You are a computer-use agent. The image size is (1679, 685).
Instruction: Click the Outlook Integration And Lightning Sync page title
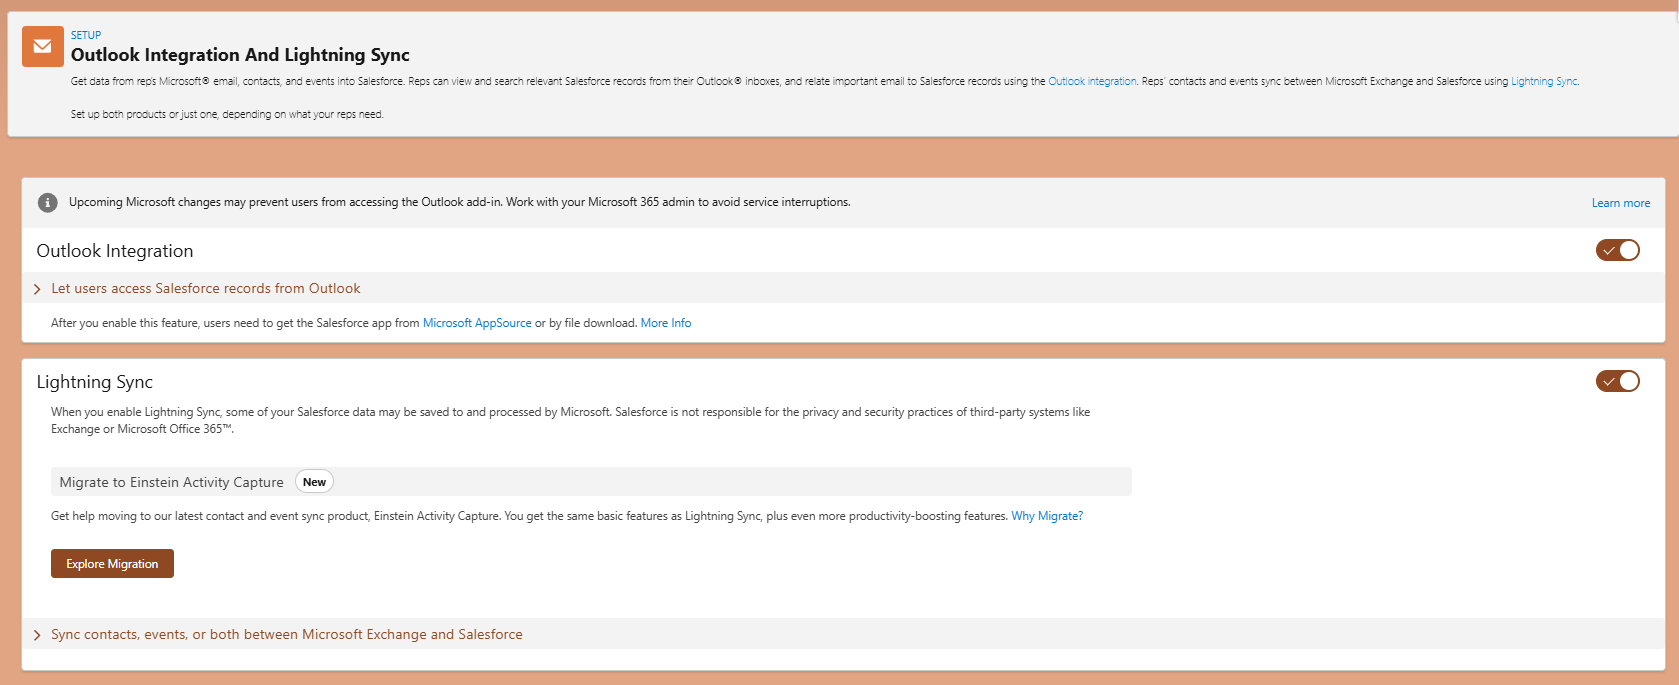[240, 55]
